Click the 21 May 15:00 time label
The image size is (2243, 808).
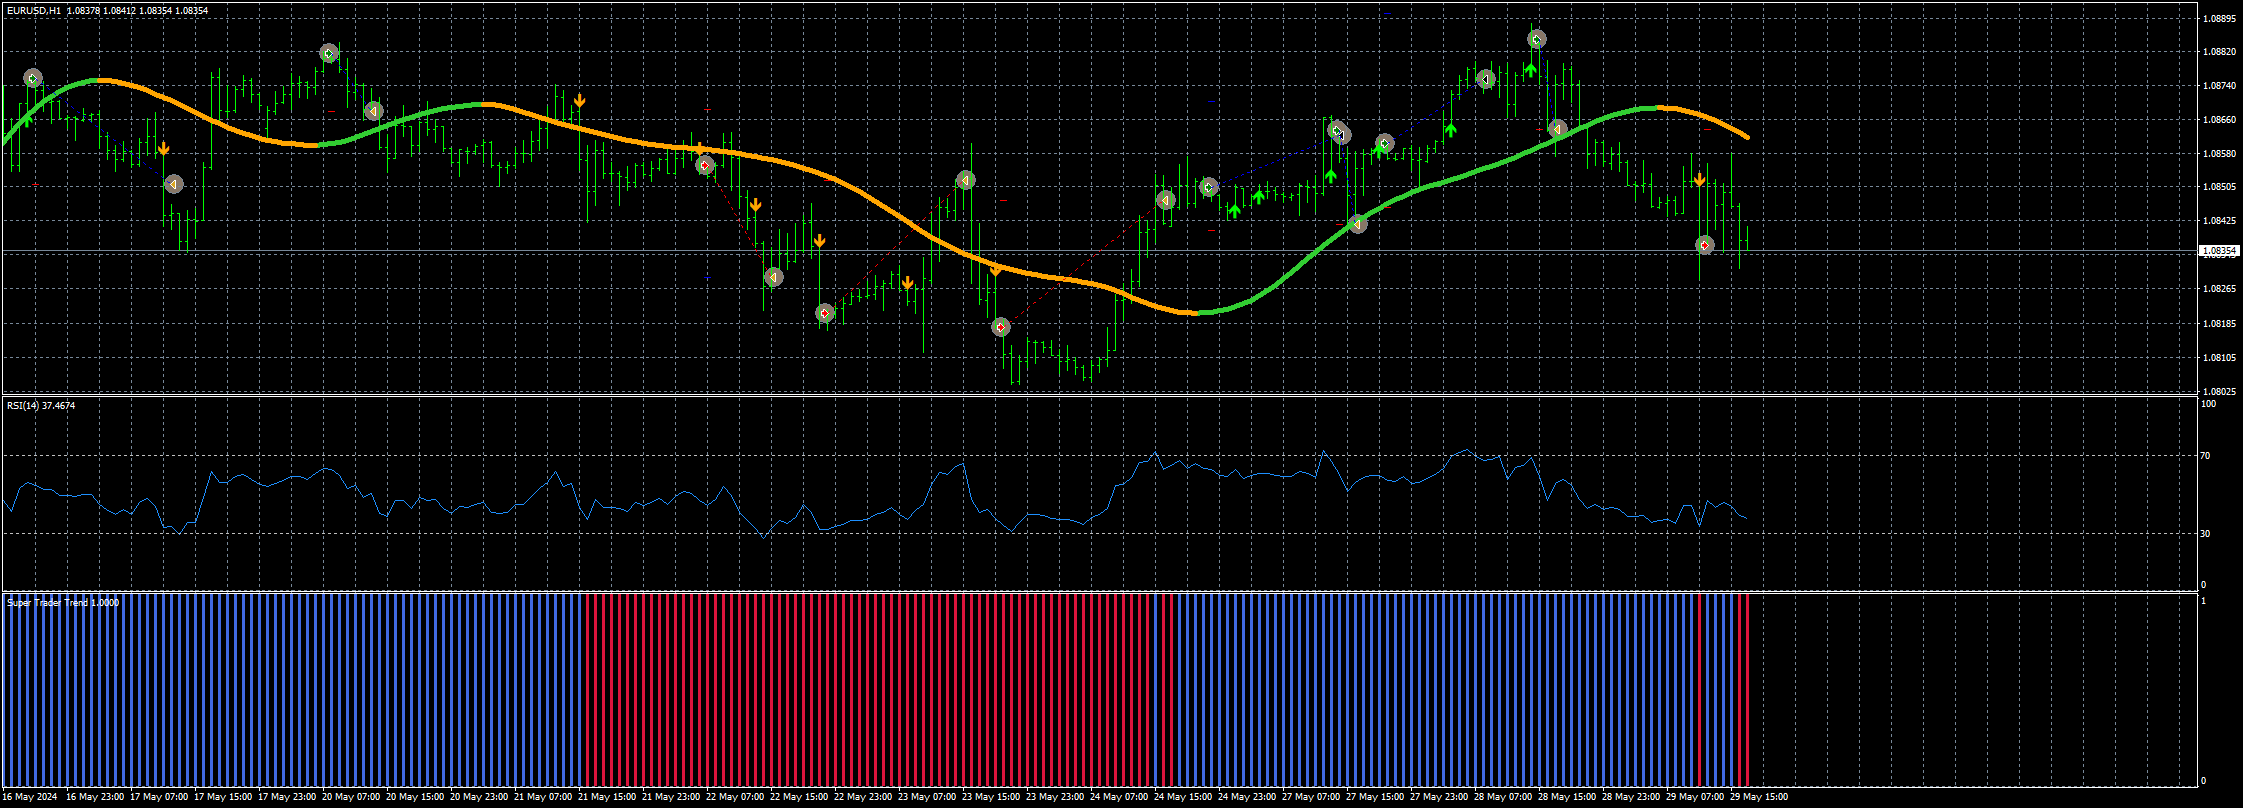click(607, 797)
